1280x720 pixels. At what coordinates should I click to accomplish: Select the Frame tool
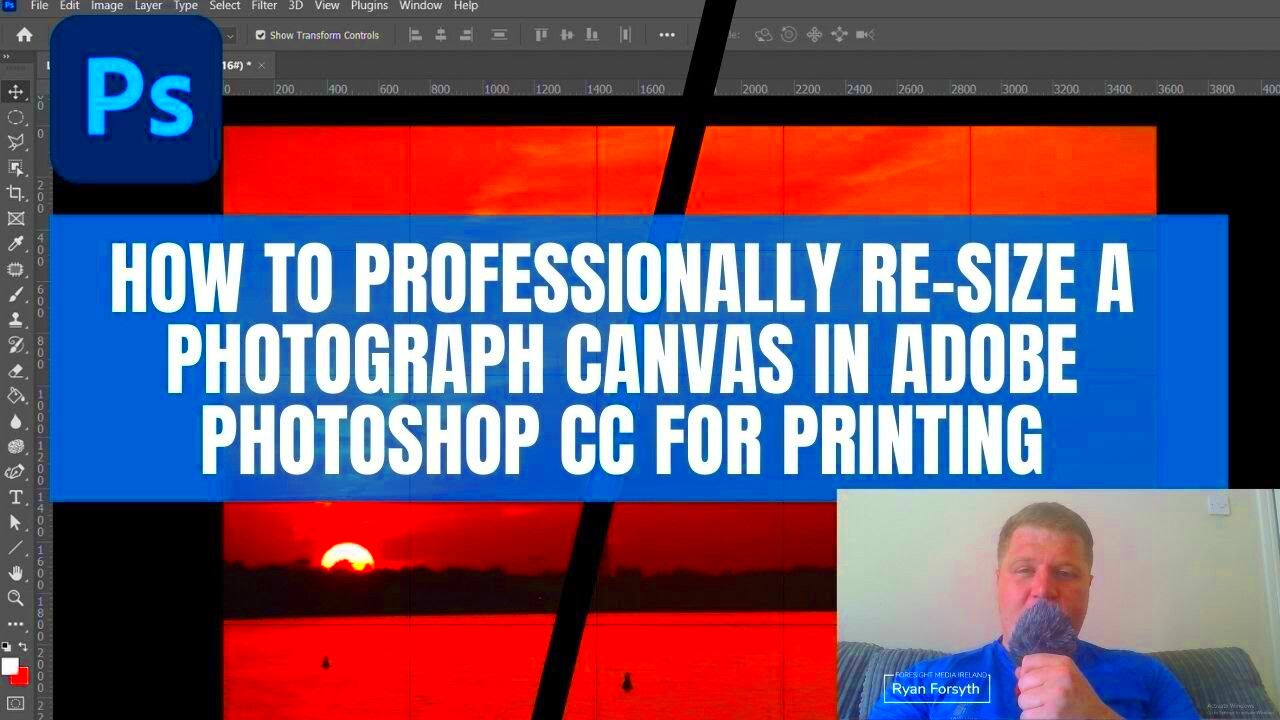click(16, 219)
